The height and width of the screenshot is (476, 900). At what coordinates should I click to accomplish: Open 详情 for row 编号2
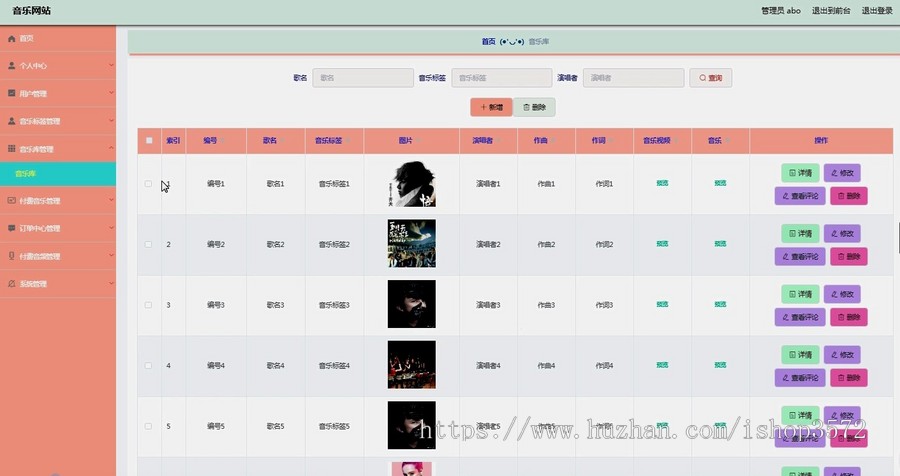(800, 234)
